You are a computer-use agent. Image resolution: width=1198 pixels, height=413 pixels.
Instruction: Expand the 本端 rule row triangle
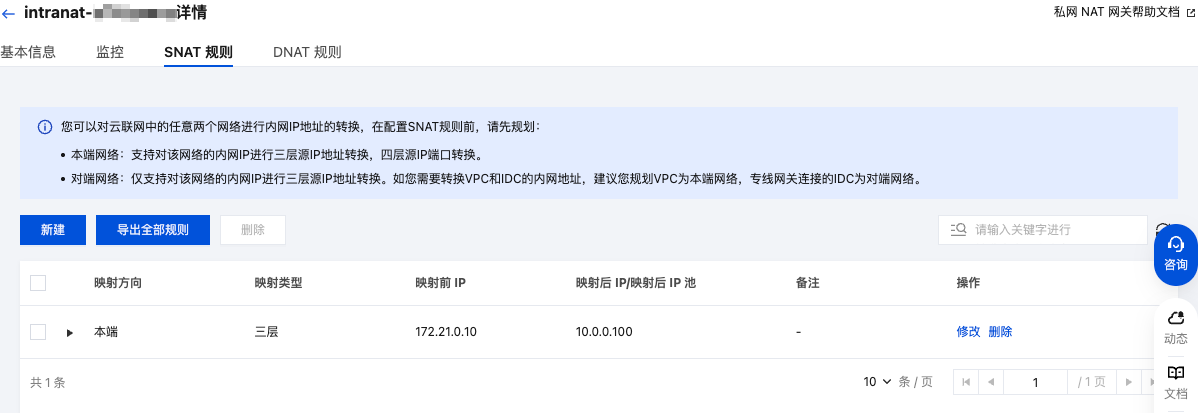70,333
